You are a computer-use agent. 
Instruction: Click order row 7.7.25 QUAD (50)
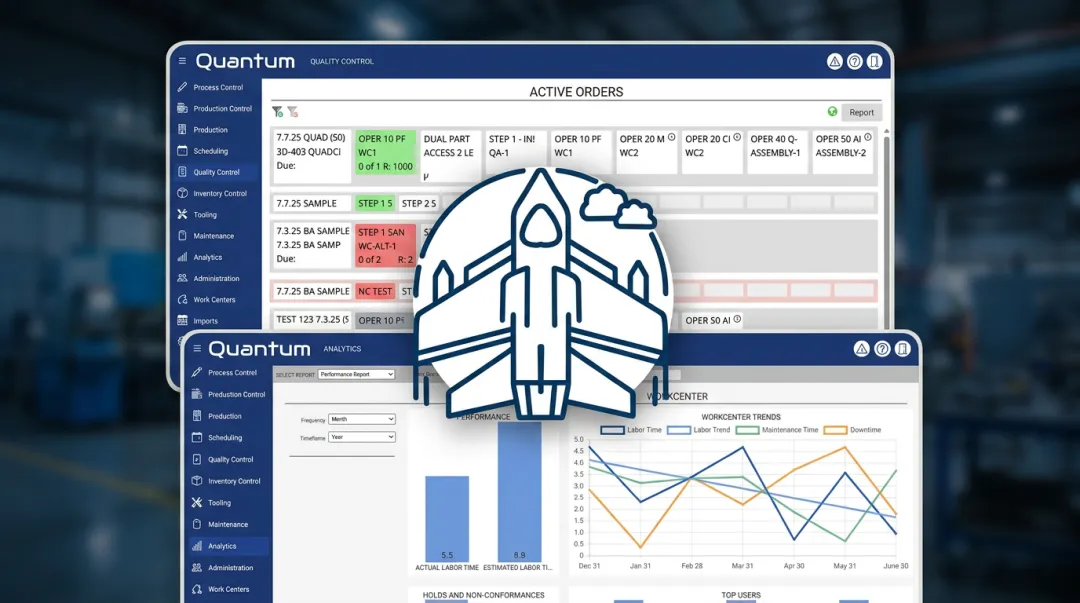[x=312, y=156]
